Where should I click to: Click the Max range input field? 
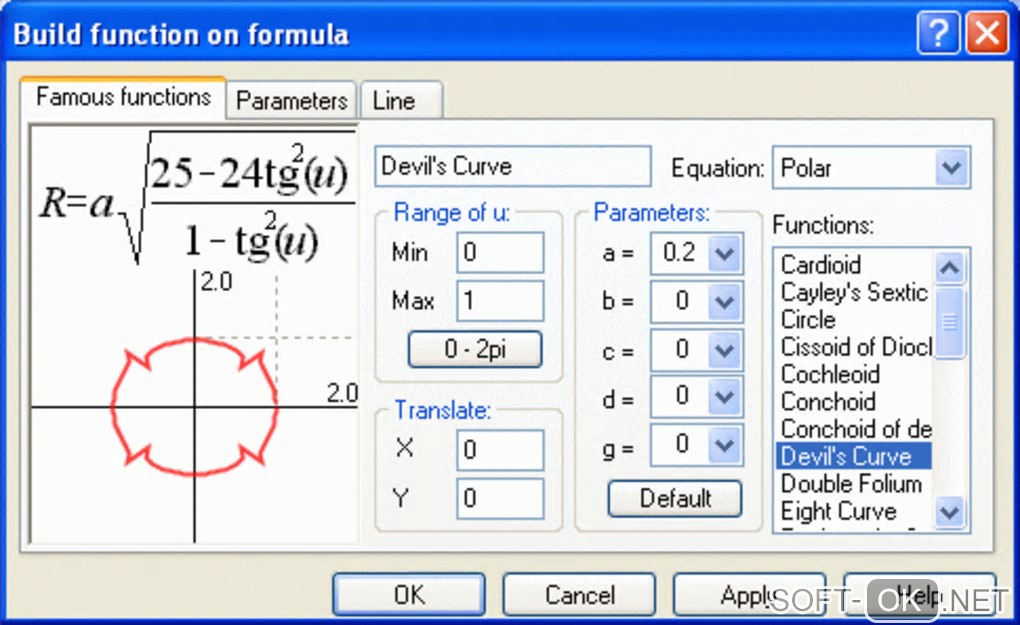(x=500, y=301)
